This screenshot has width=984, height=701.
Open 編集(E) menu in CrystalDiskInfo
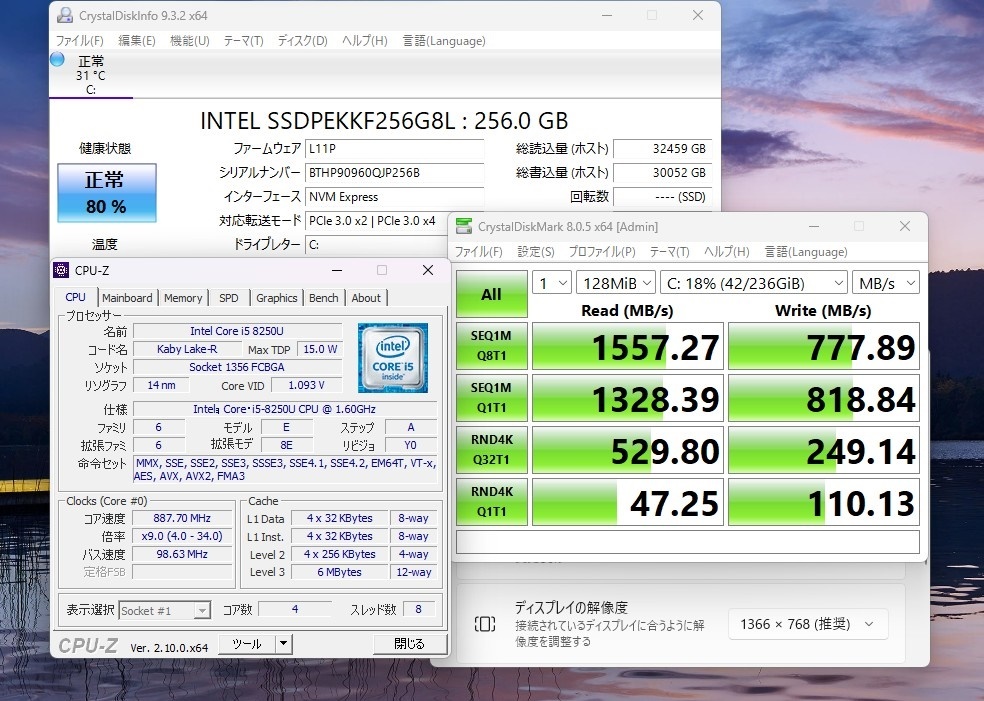[x=137, y=41]
